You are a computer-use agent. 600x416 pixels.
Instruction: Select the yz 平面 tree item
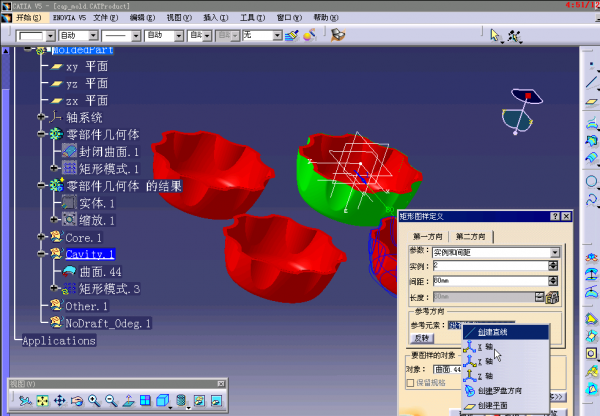pos(79,83)
